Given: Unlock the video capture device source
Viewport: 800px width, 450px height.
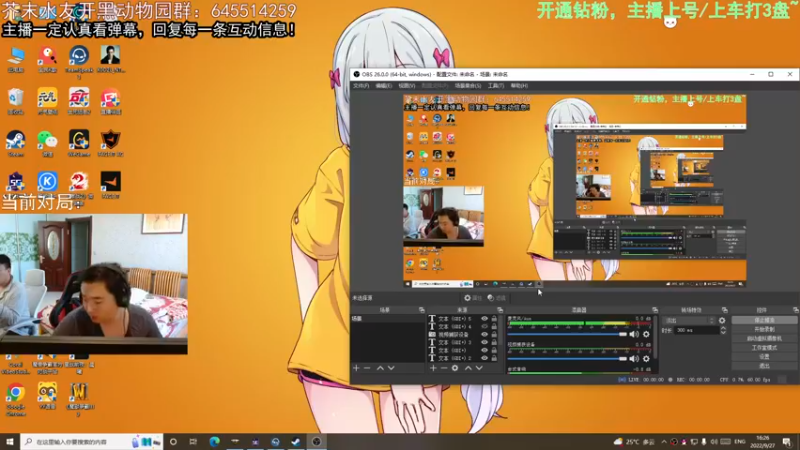Looking at the screenshot, I should (x=494, y=334).
